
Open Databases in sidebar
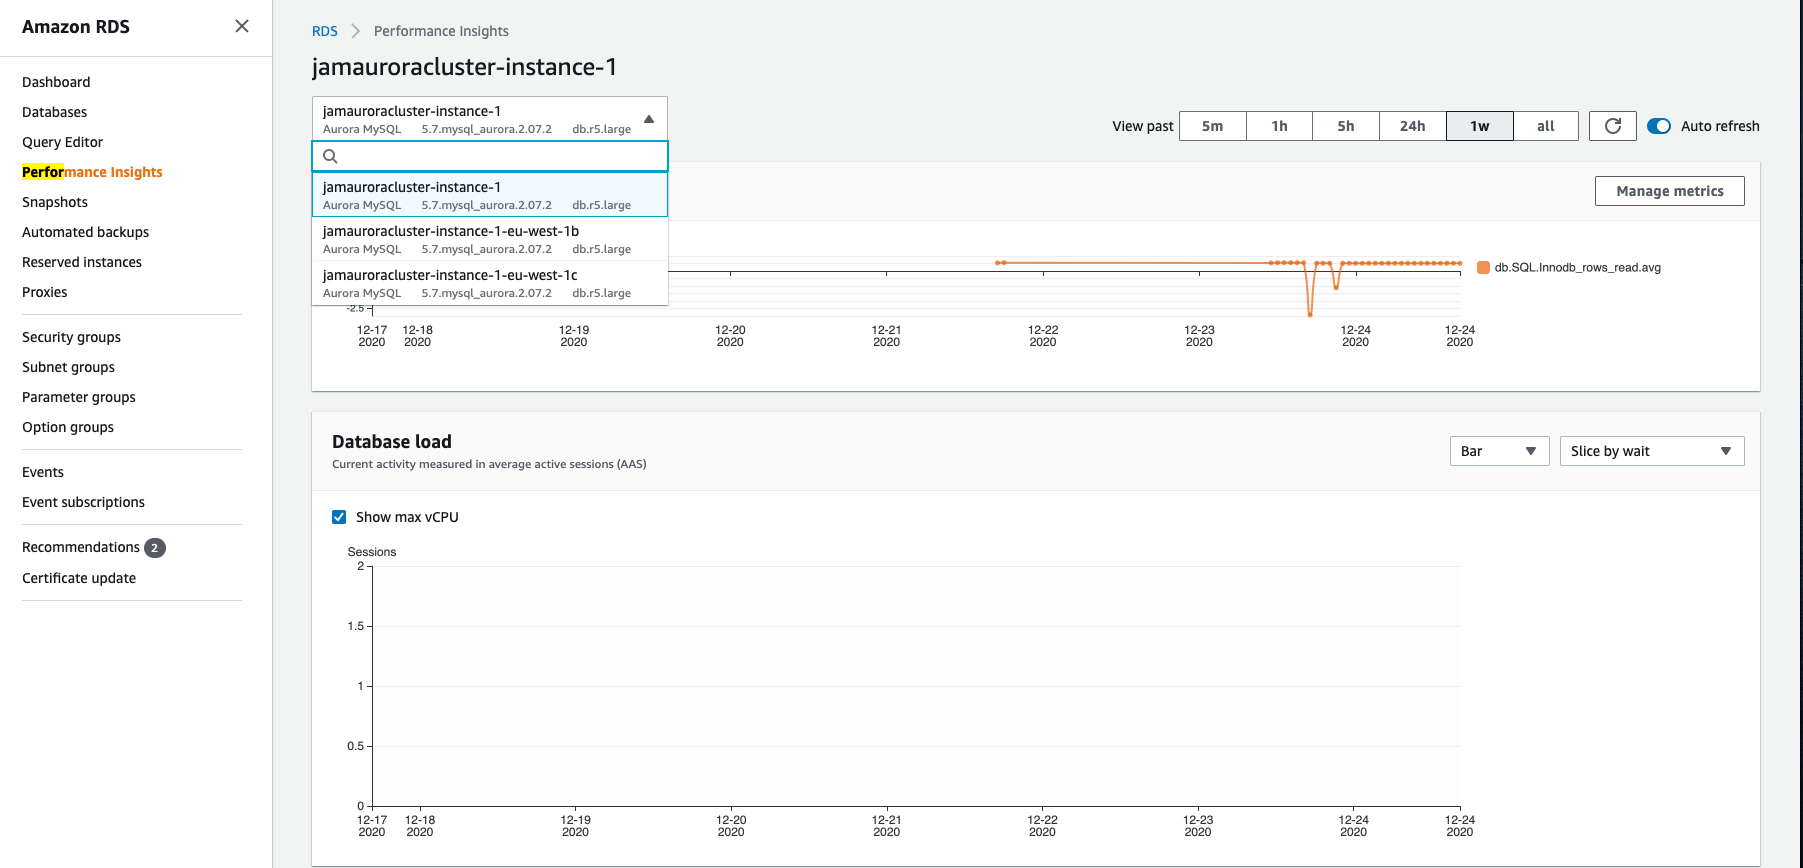point(54,112)
